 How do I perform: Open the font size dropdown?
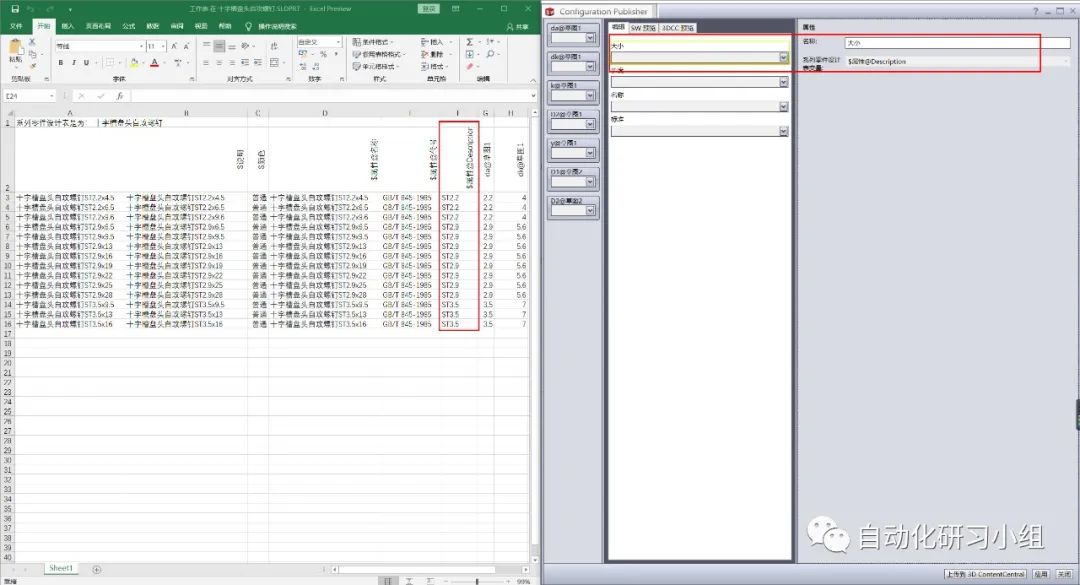coord(163,46)
